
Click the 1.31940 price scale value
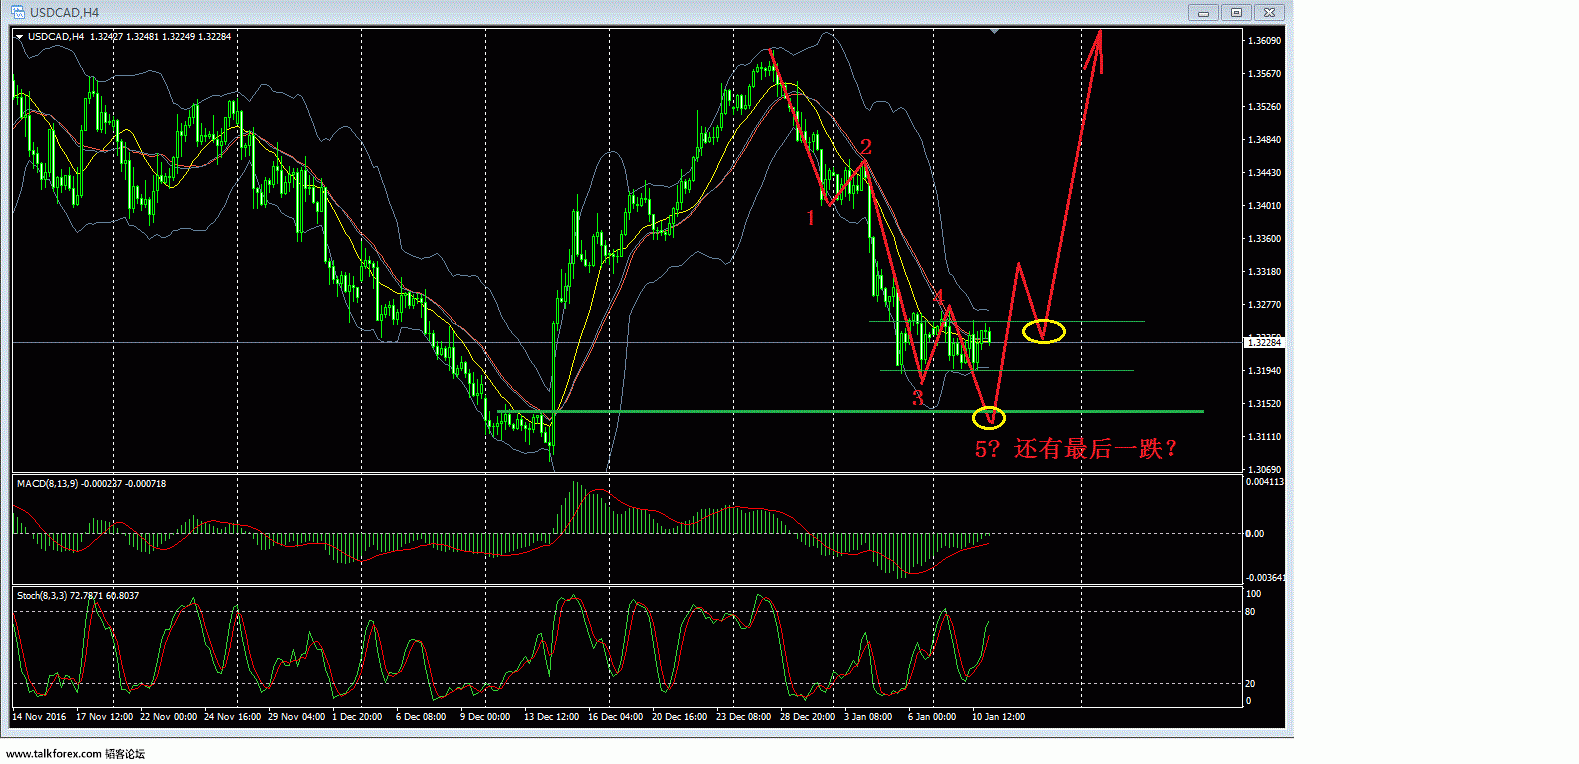click(x=1265, y=371)
